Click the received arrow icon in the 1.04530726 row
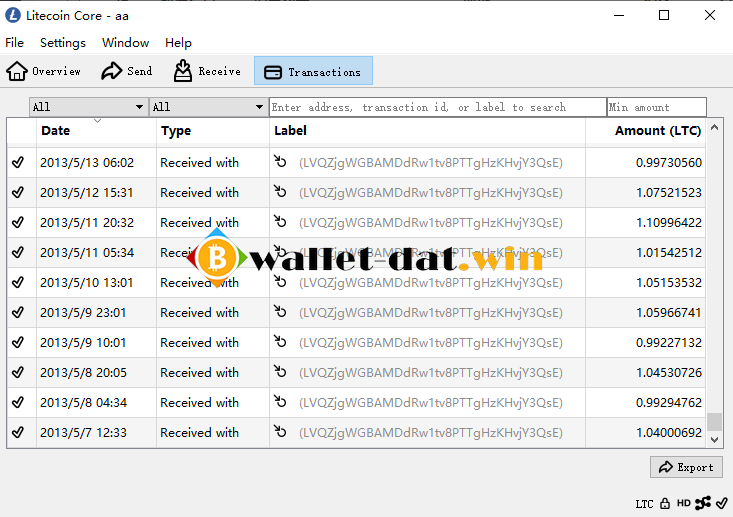 point(280,371)
